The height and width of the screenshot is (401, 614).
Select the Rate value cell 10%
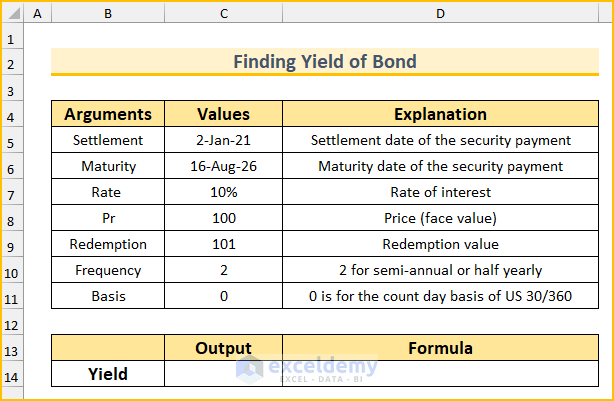[223, 192]
